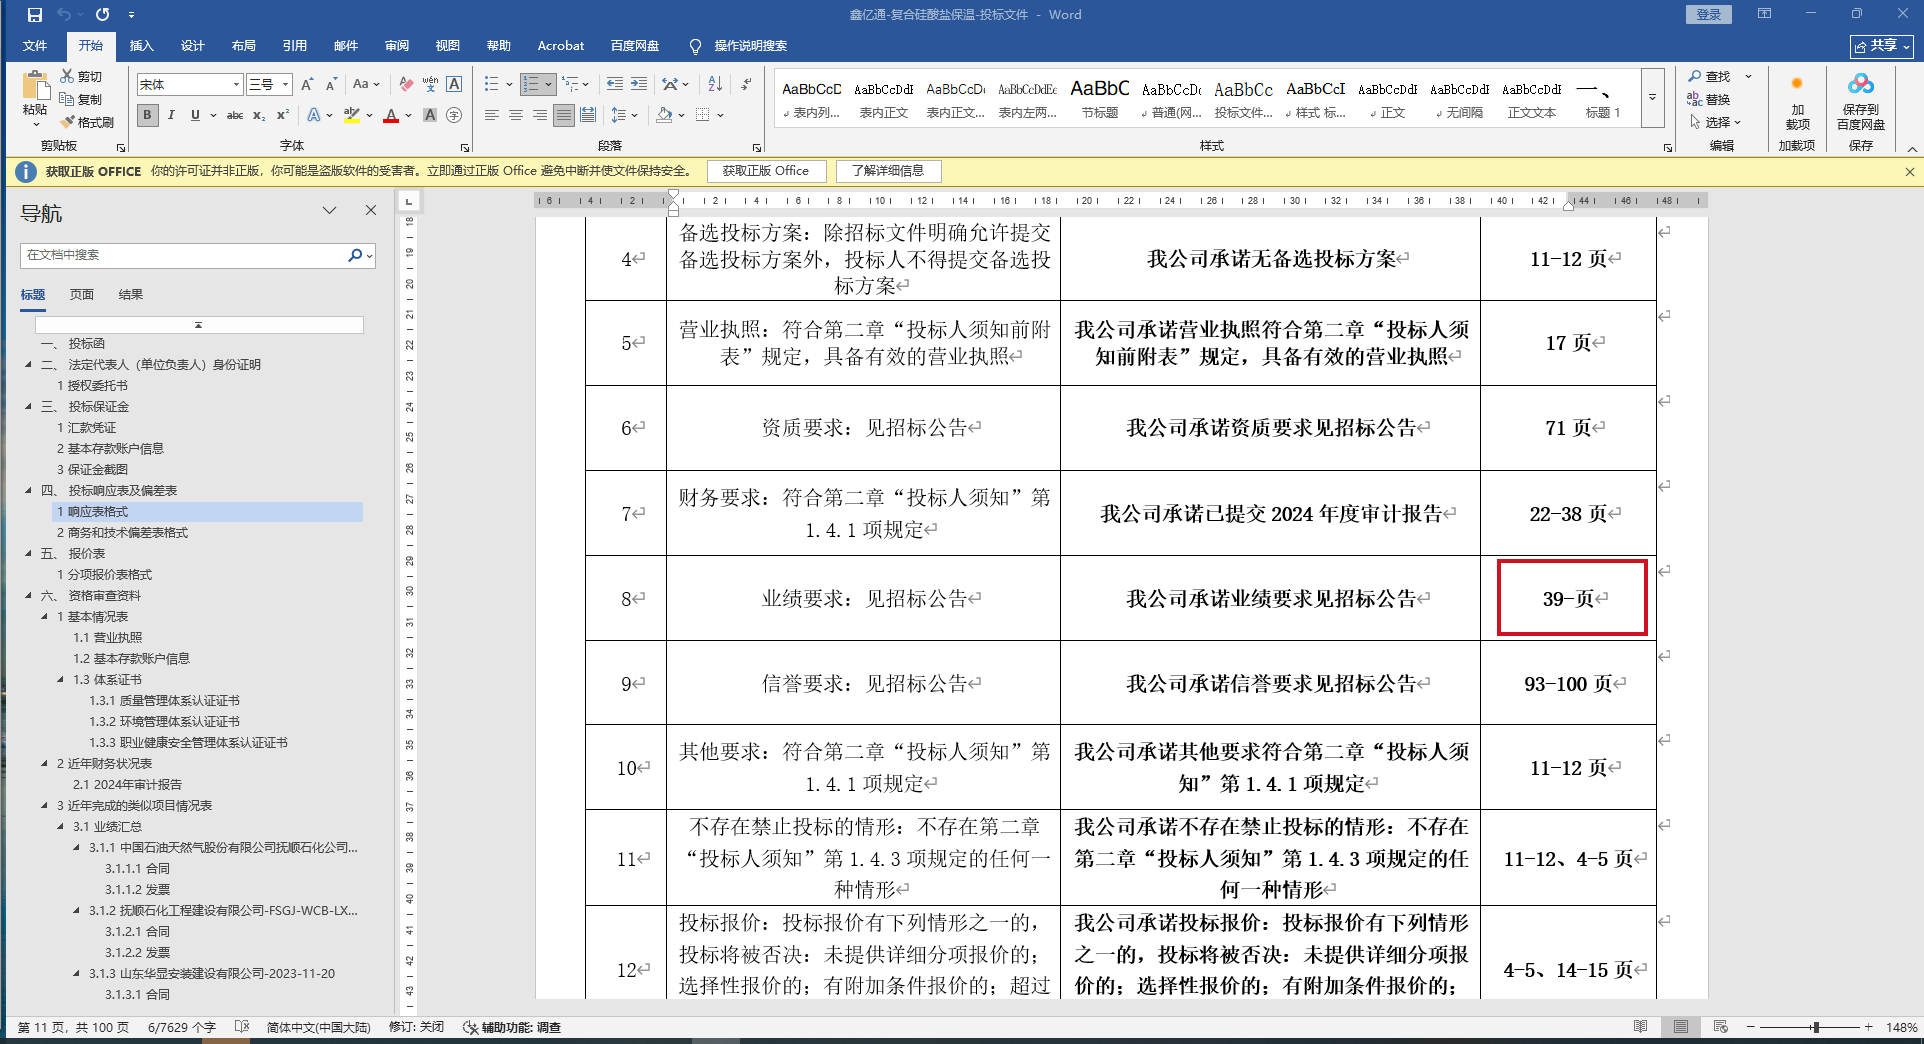Toggle italic formatting

pyautogui.click(x=171, y=116)
